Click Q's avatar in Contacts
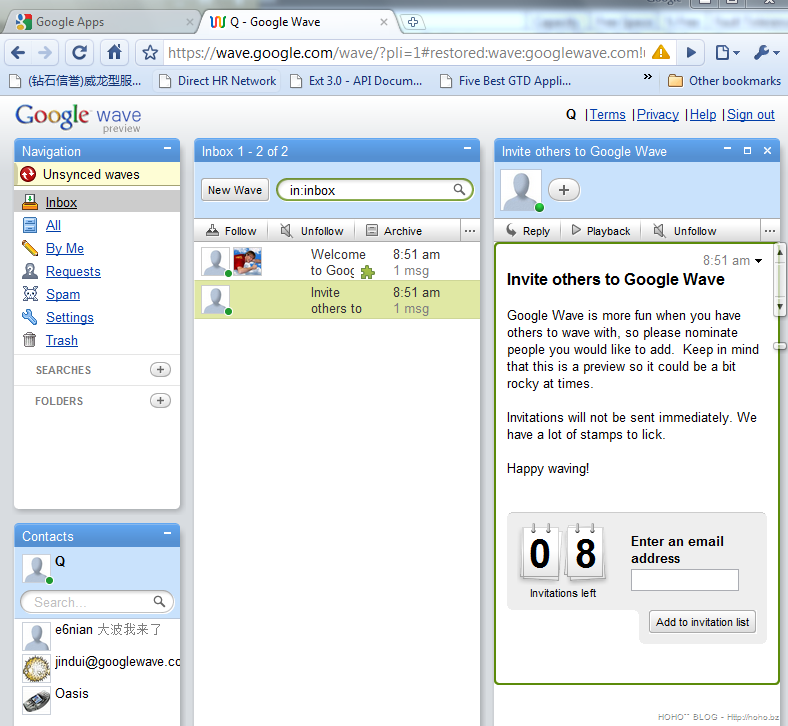788x726 pixels. (x=36, y=568)
